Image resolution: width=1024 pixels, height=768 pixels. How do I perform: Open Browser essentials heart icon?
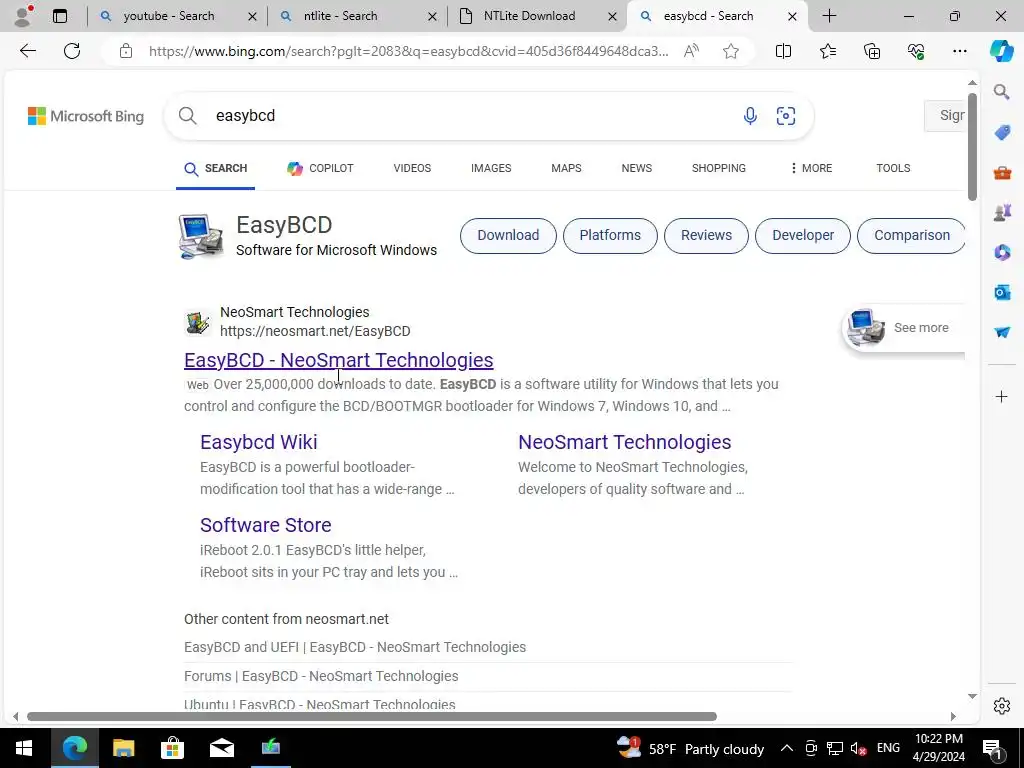(x=916, y=51)
